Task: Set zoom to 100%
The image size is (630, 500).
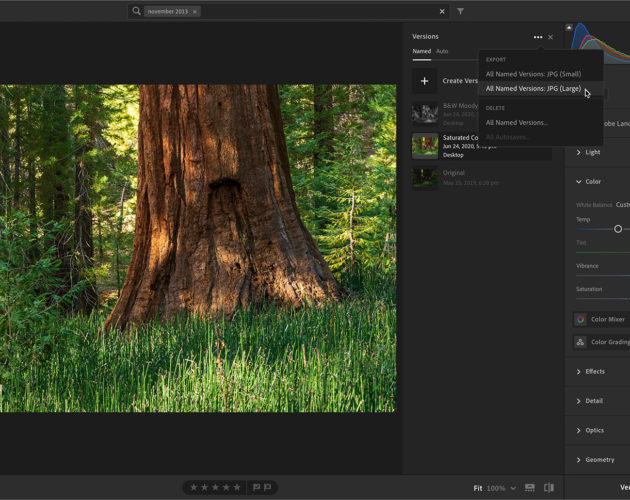Action: tap(496, 488)
